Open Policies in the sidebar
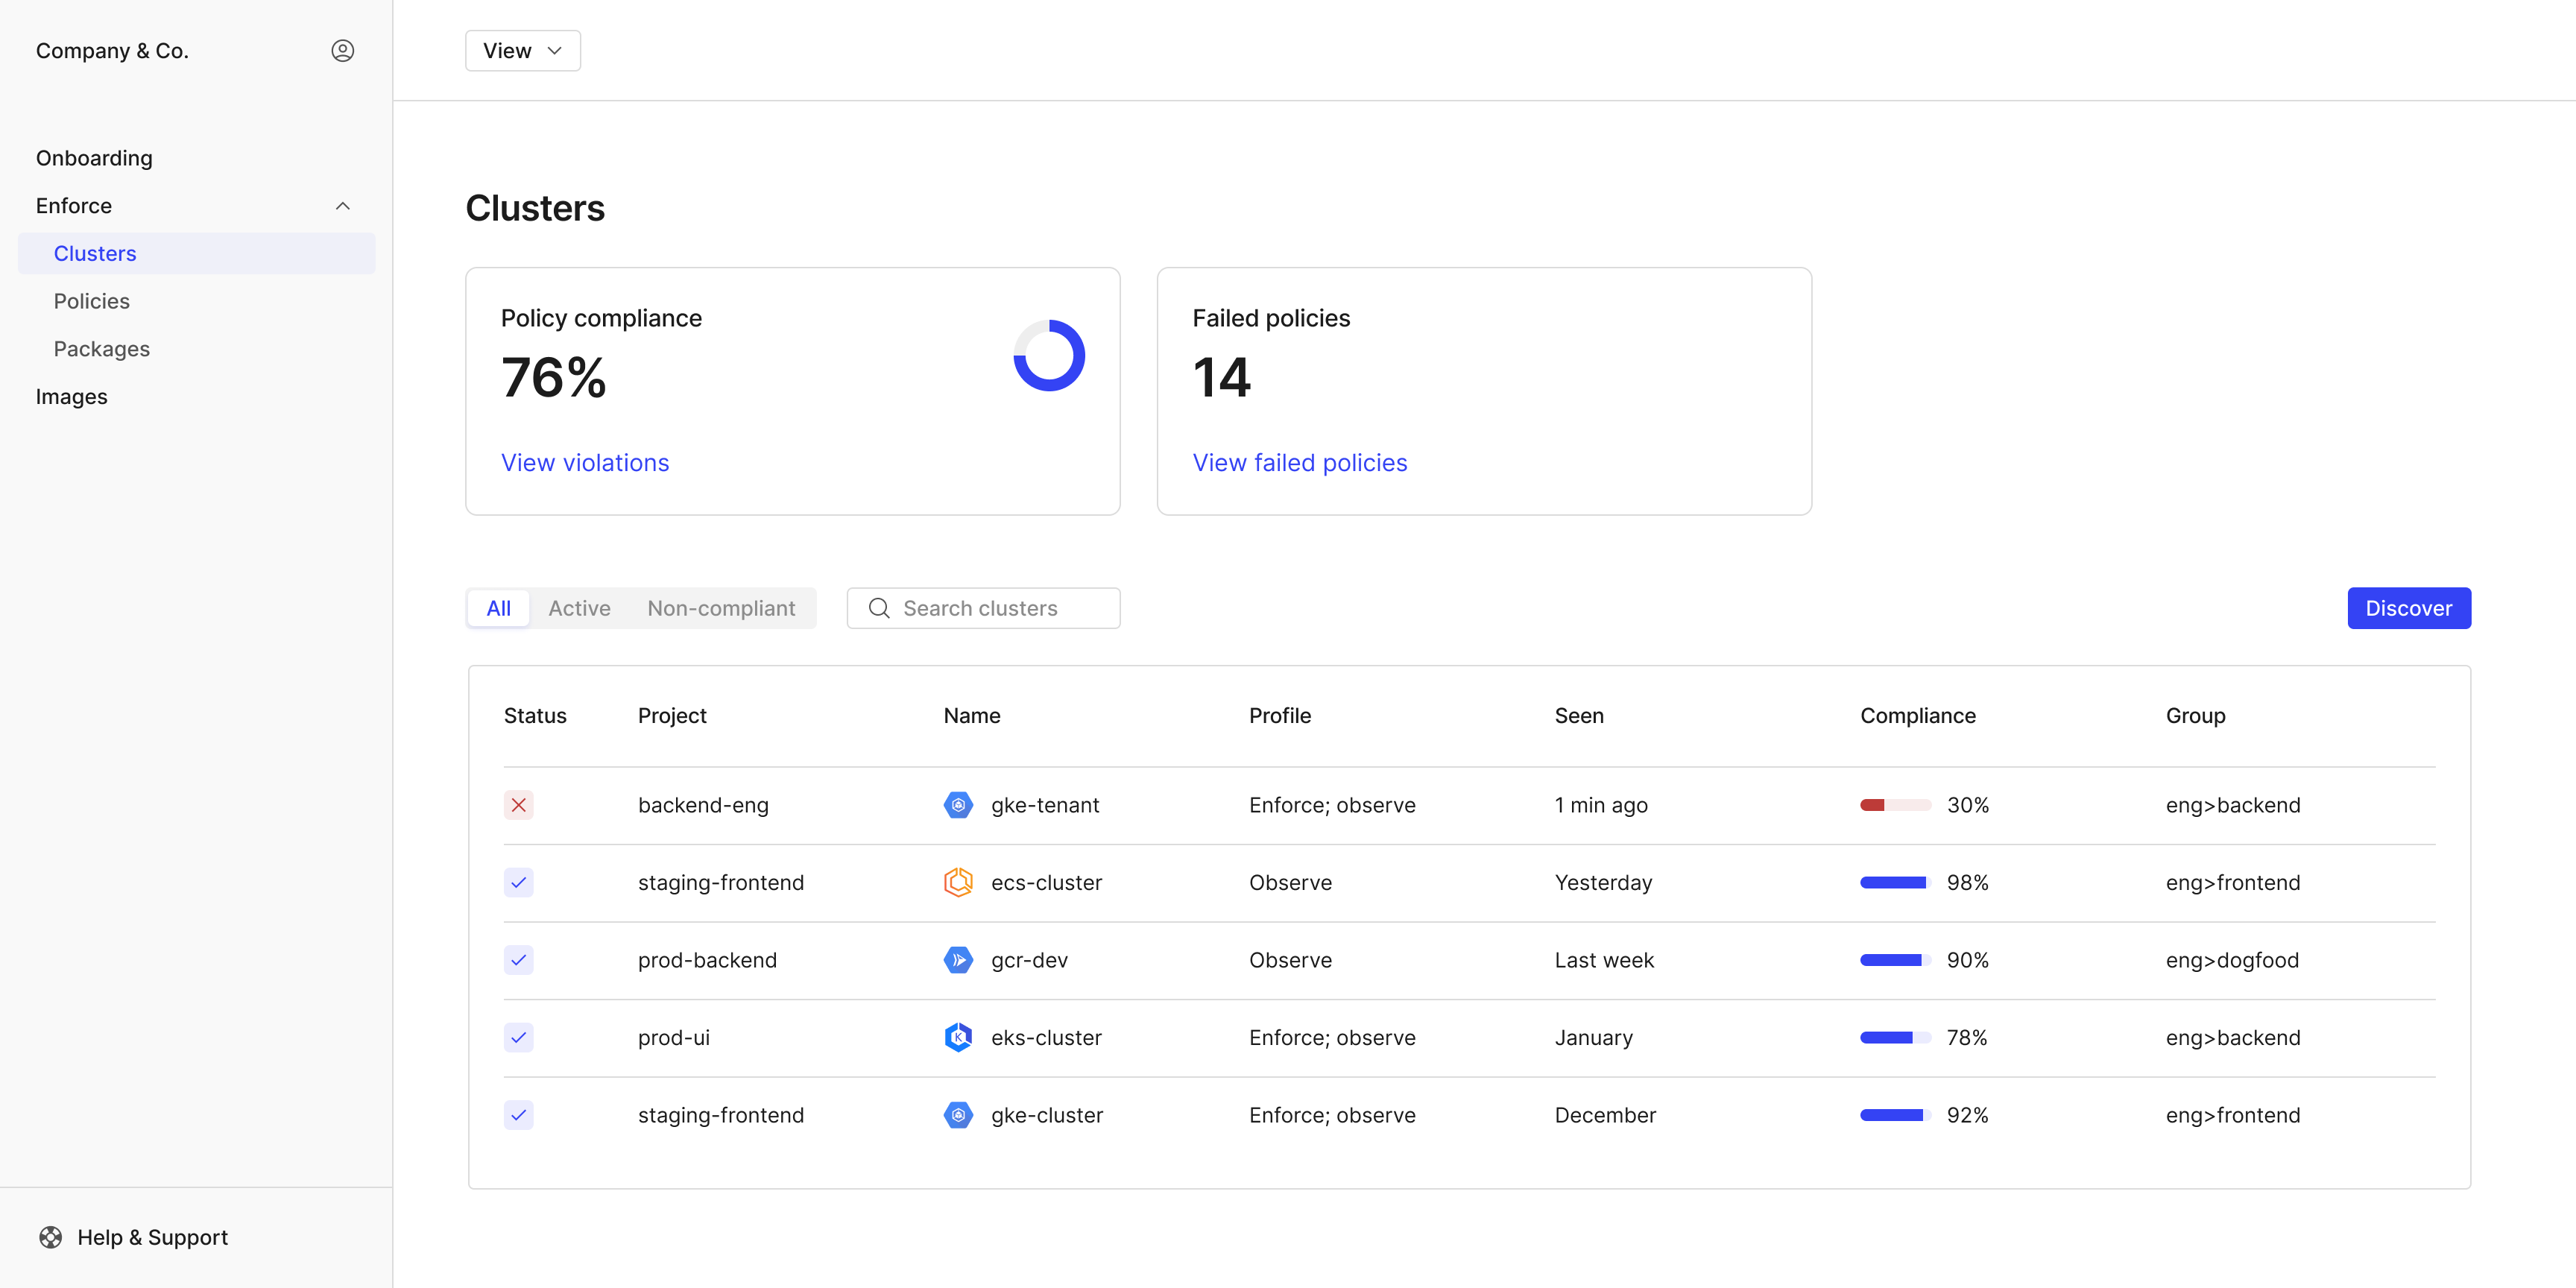This screenshot has width=2576, height=1288. [92, 301]
